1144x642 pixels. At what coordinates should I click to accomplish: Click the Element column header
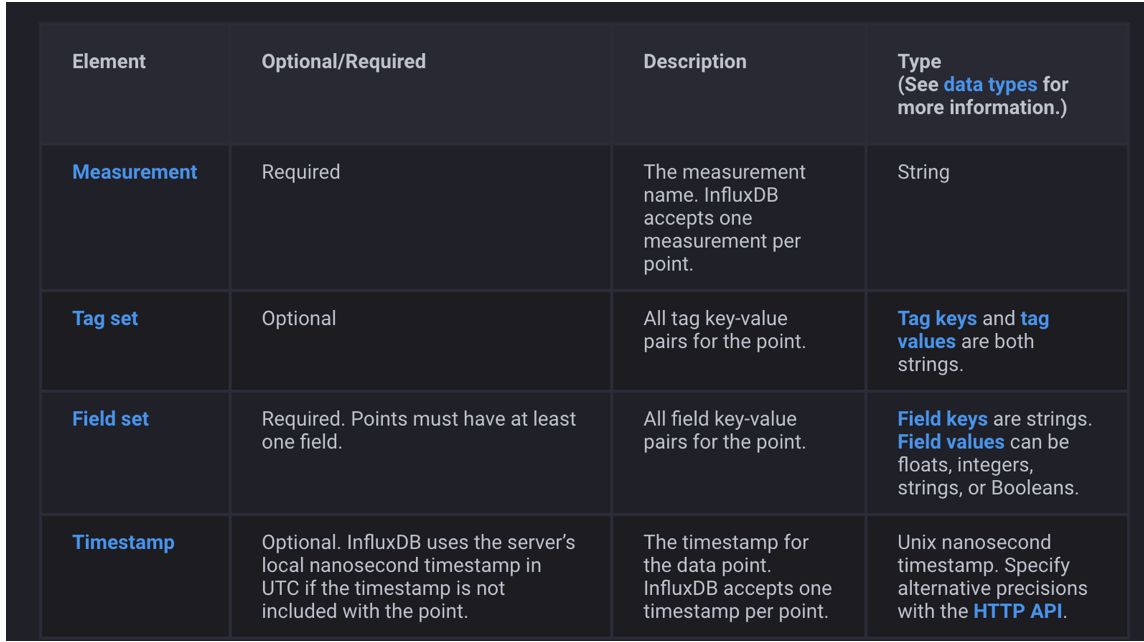(109, 61)
